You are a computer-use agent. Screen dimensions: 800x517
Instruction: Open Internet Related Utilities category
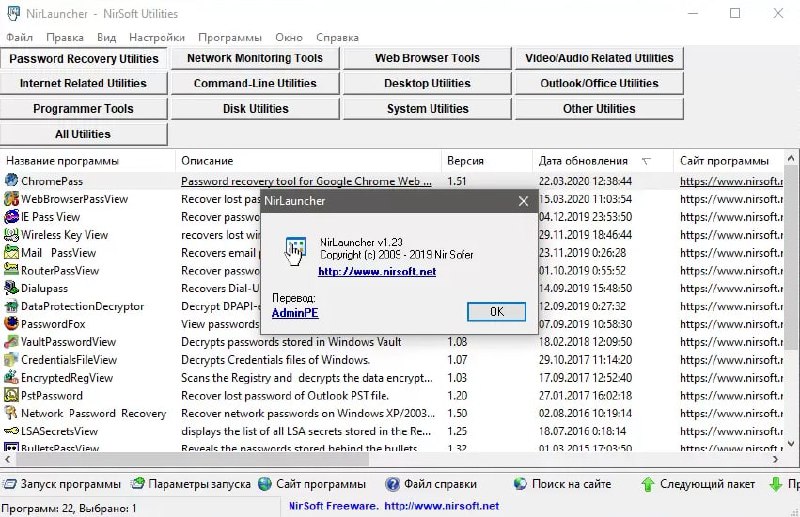[x=83, y=83]
